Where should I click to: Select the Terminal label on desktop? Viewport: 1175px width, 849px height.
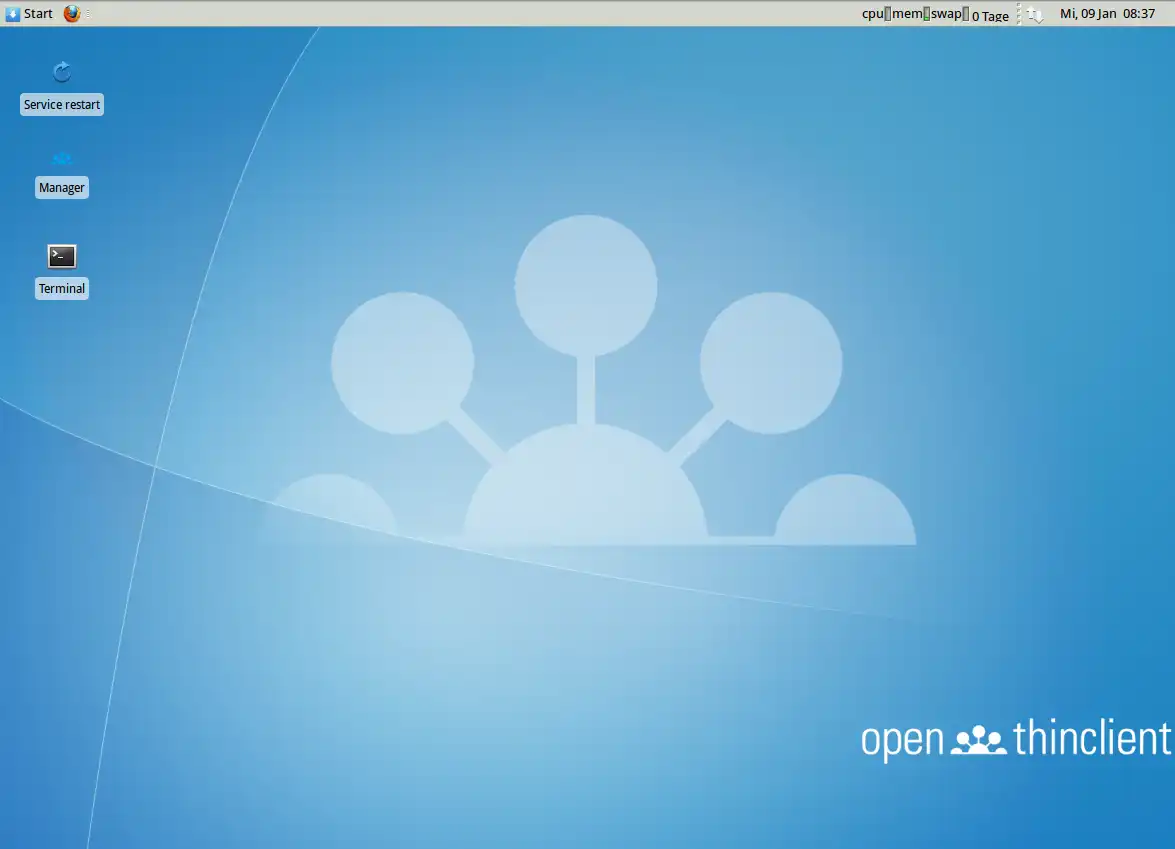62,288
